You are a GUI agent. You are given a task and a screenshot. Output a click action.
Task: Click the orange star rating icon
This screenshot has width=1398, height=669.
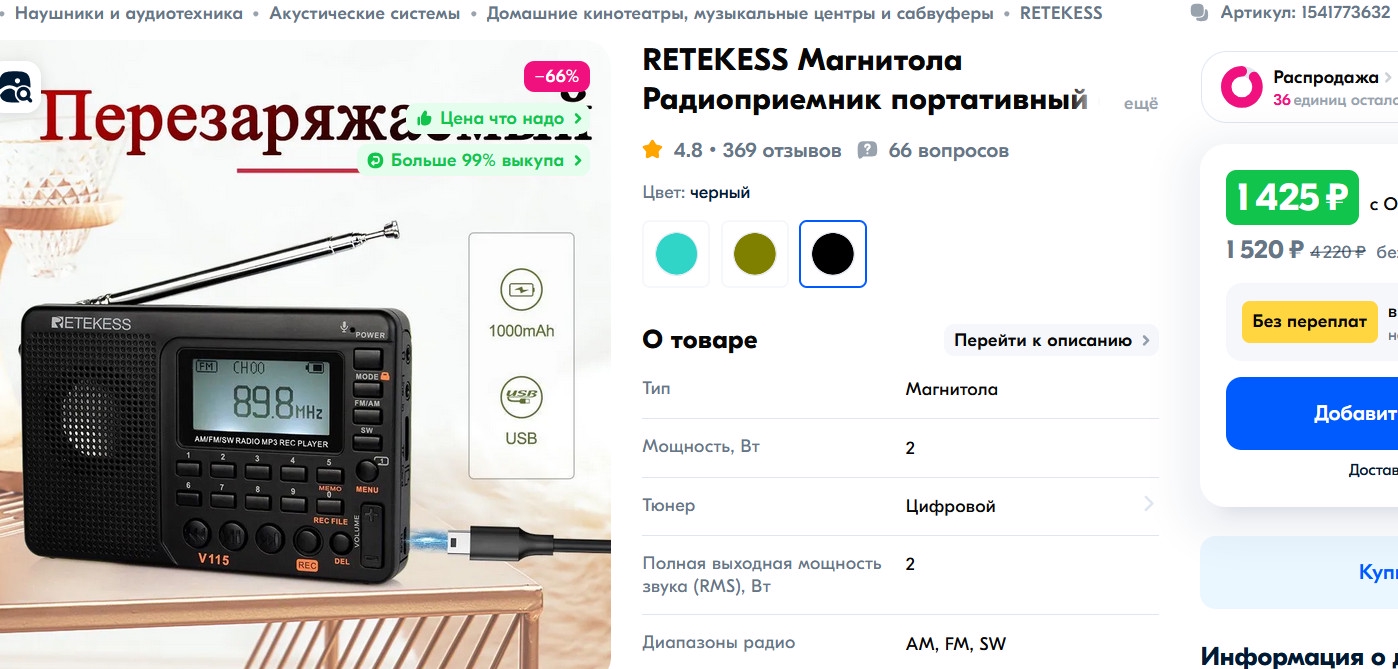[652, 150]
